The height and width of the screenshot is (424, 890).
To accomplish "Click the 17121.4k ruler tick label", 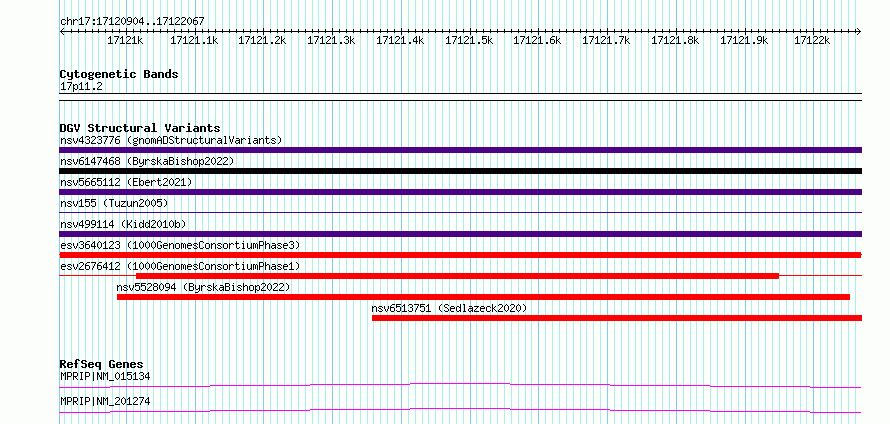I will point(400,40).
